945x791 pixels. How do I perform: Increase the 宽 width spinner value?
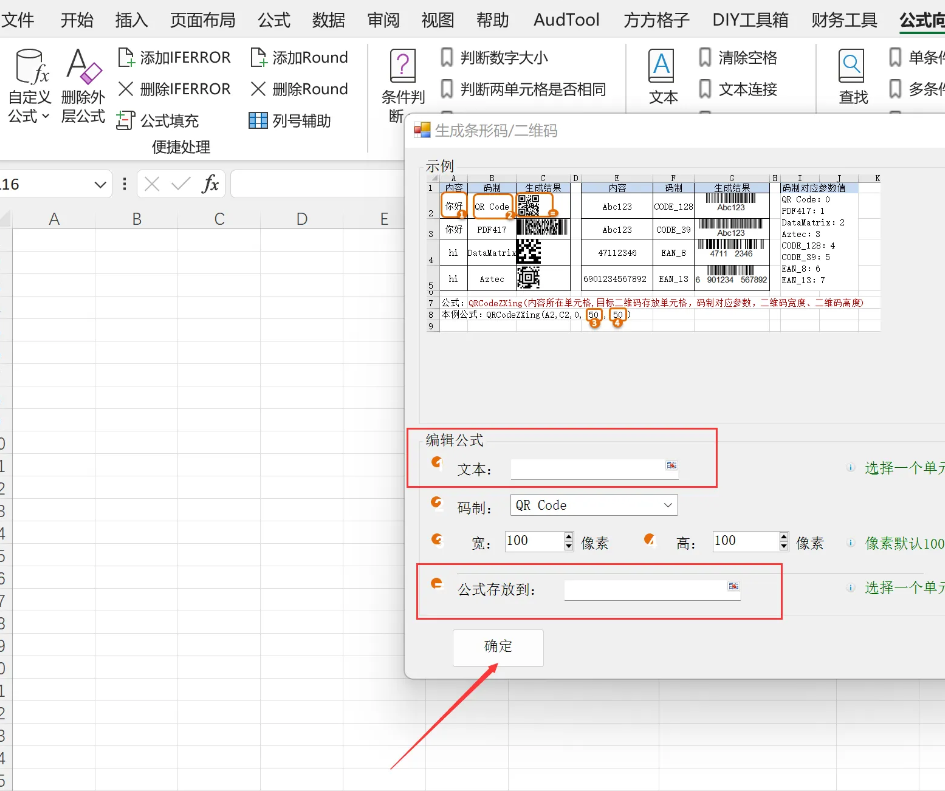click(x=569, y=536)
